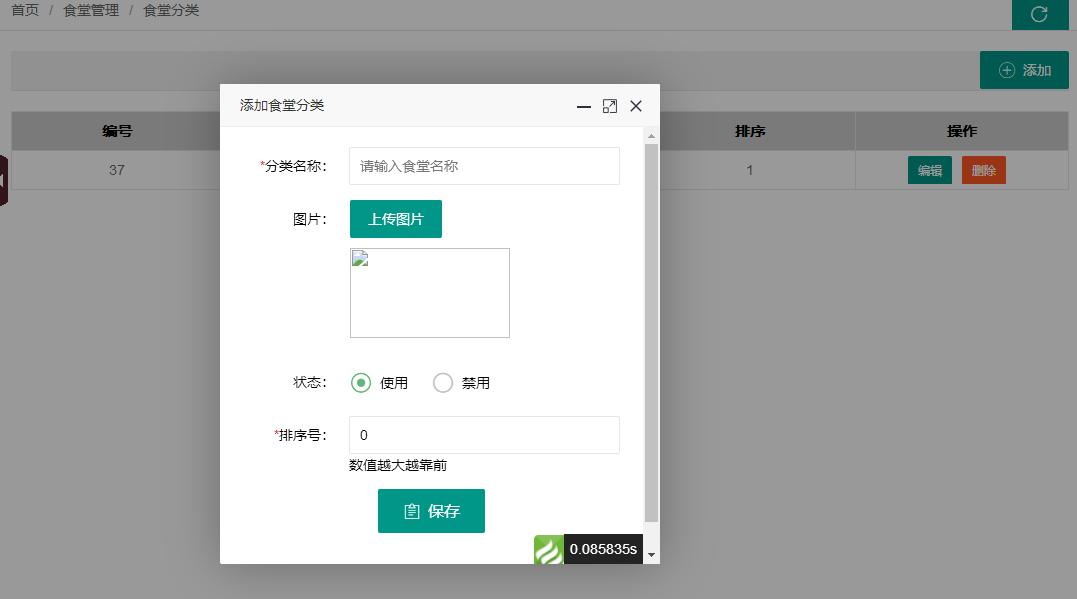1077x599 pixels.
Task: Click the image preview placeholder box
Action: pos(430,293)
